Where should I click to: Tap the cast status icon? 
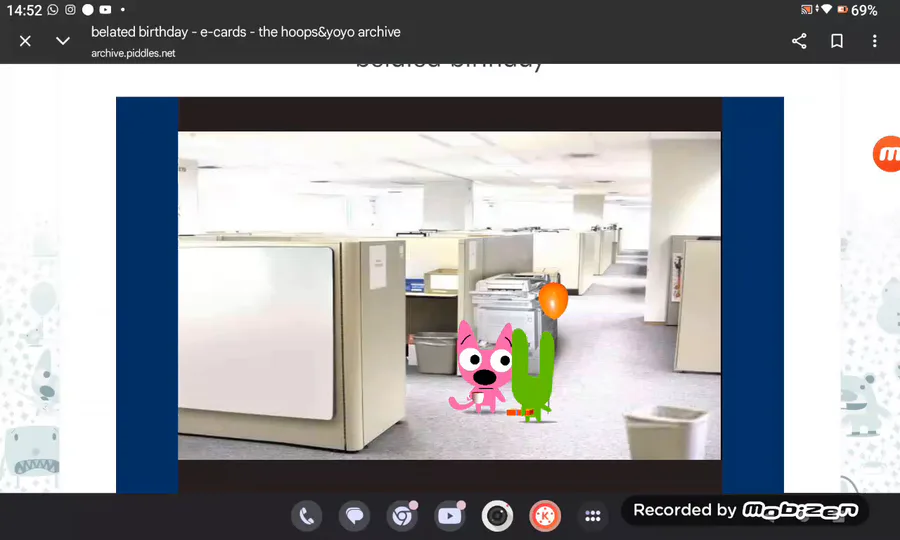tap(806, 9)
